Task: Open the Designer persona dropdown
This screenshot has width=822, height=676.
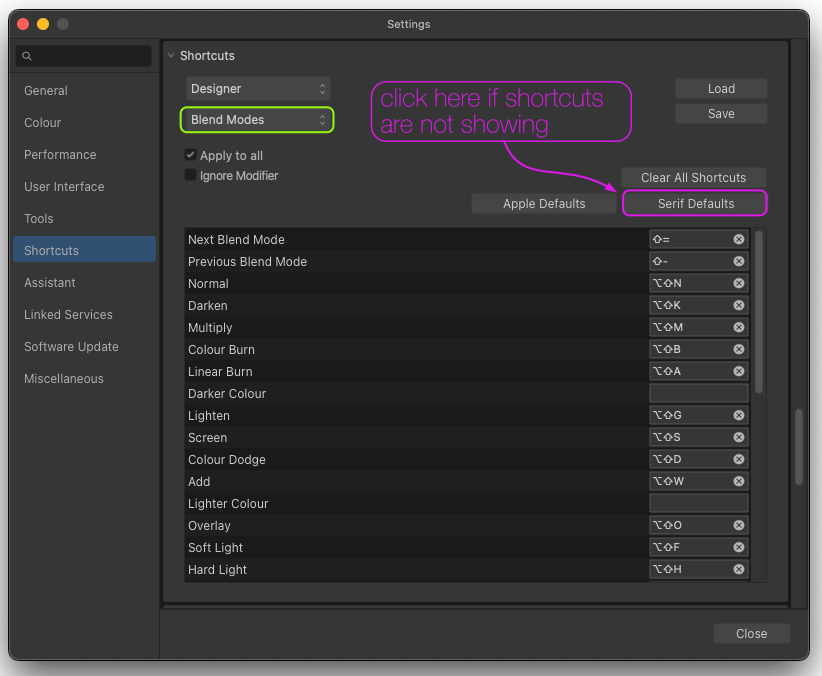Action: click(257, 88)
